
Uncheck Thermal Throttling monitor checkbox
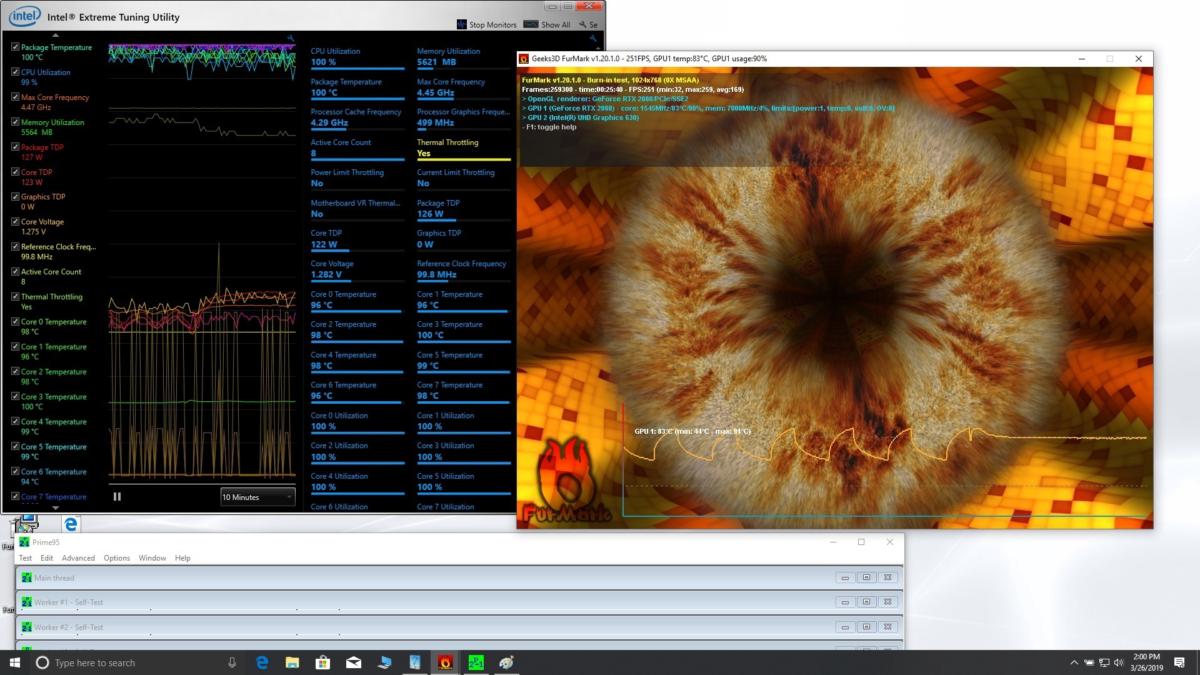point(15,297)
